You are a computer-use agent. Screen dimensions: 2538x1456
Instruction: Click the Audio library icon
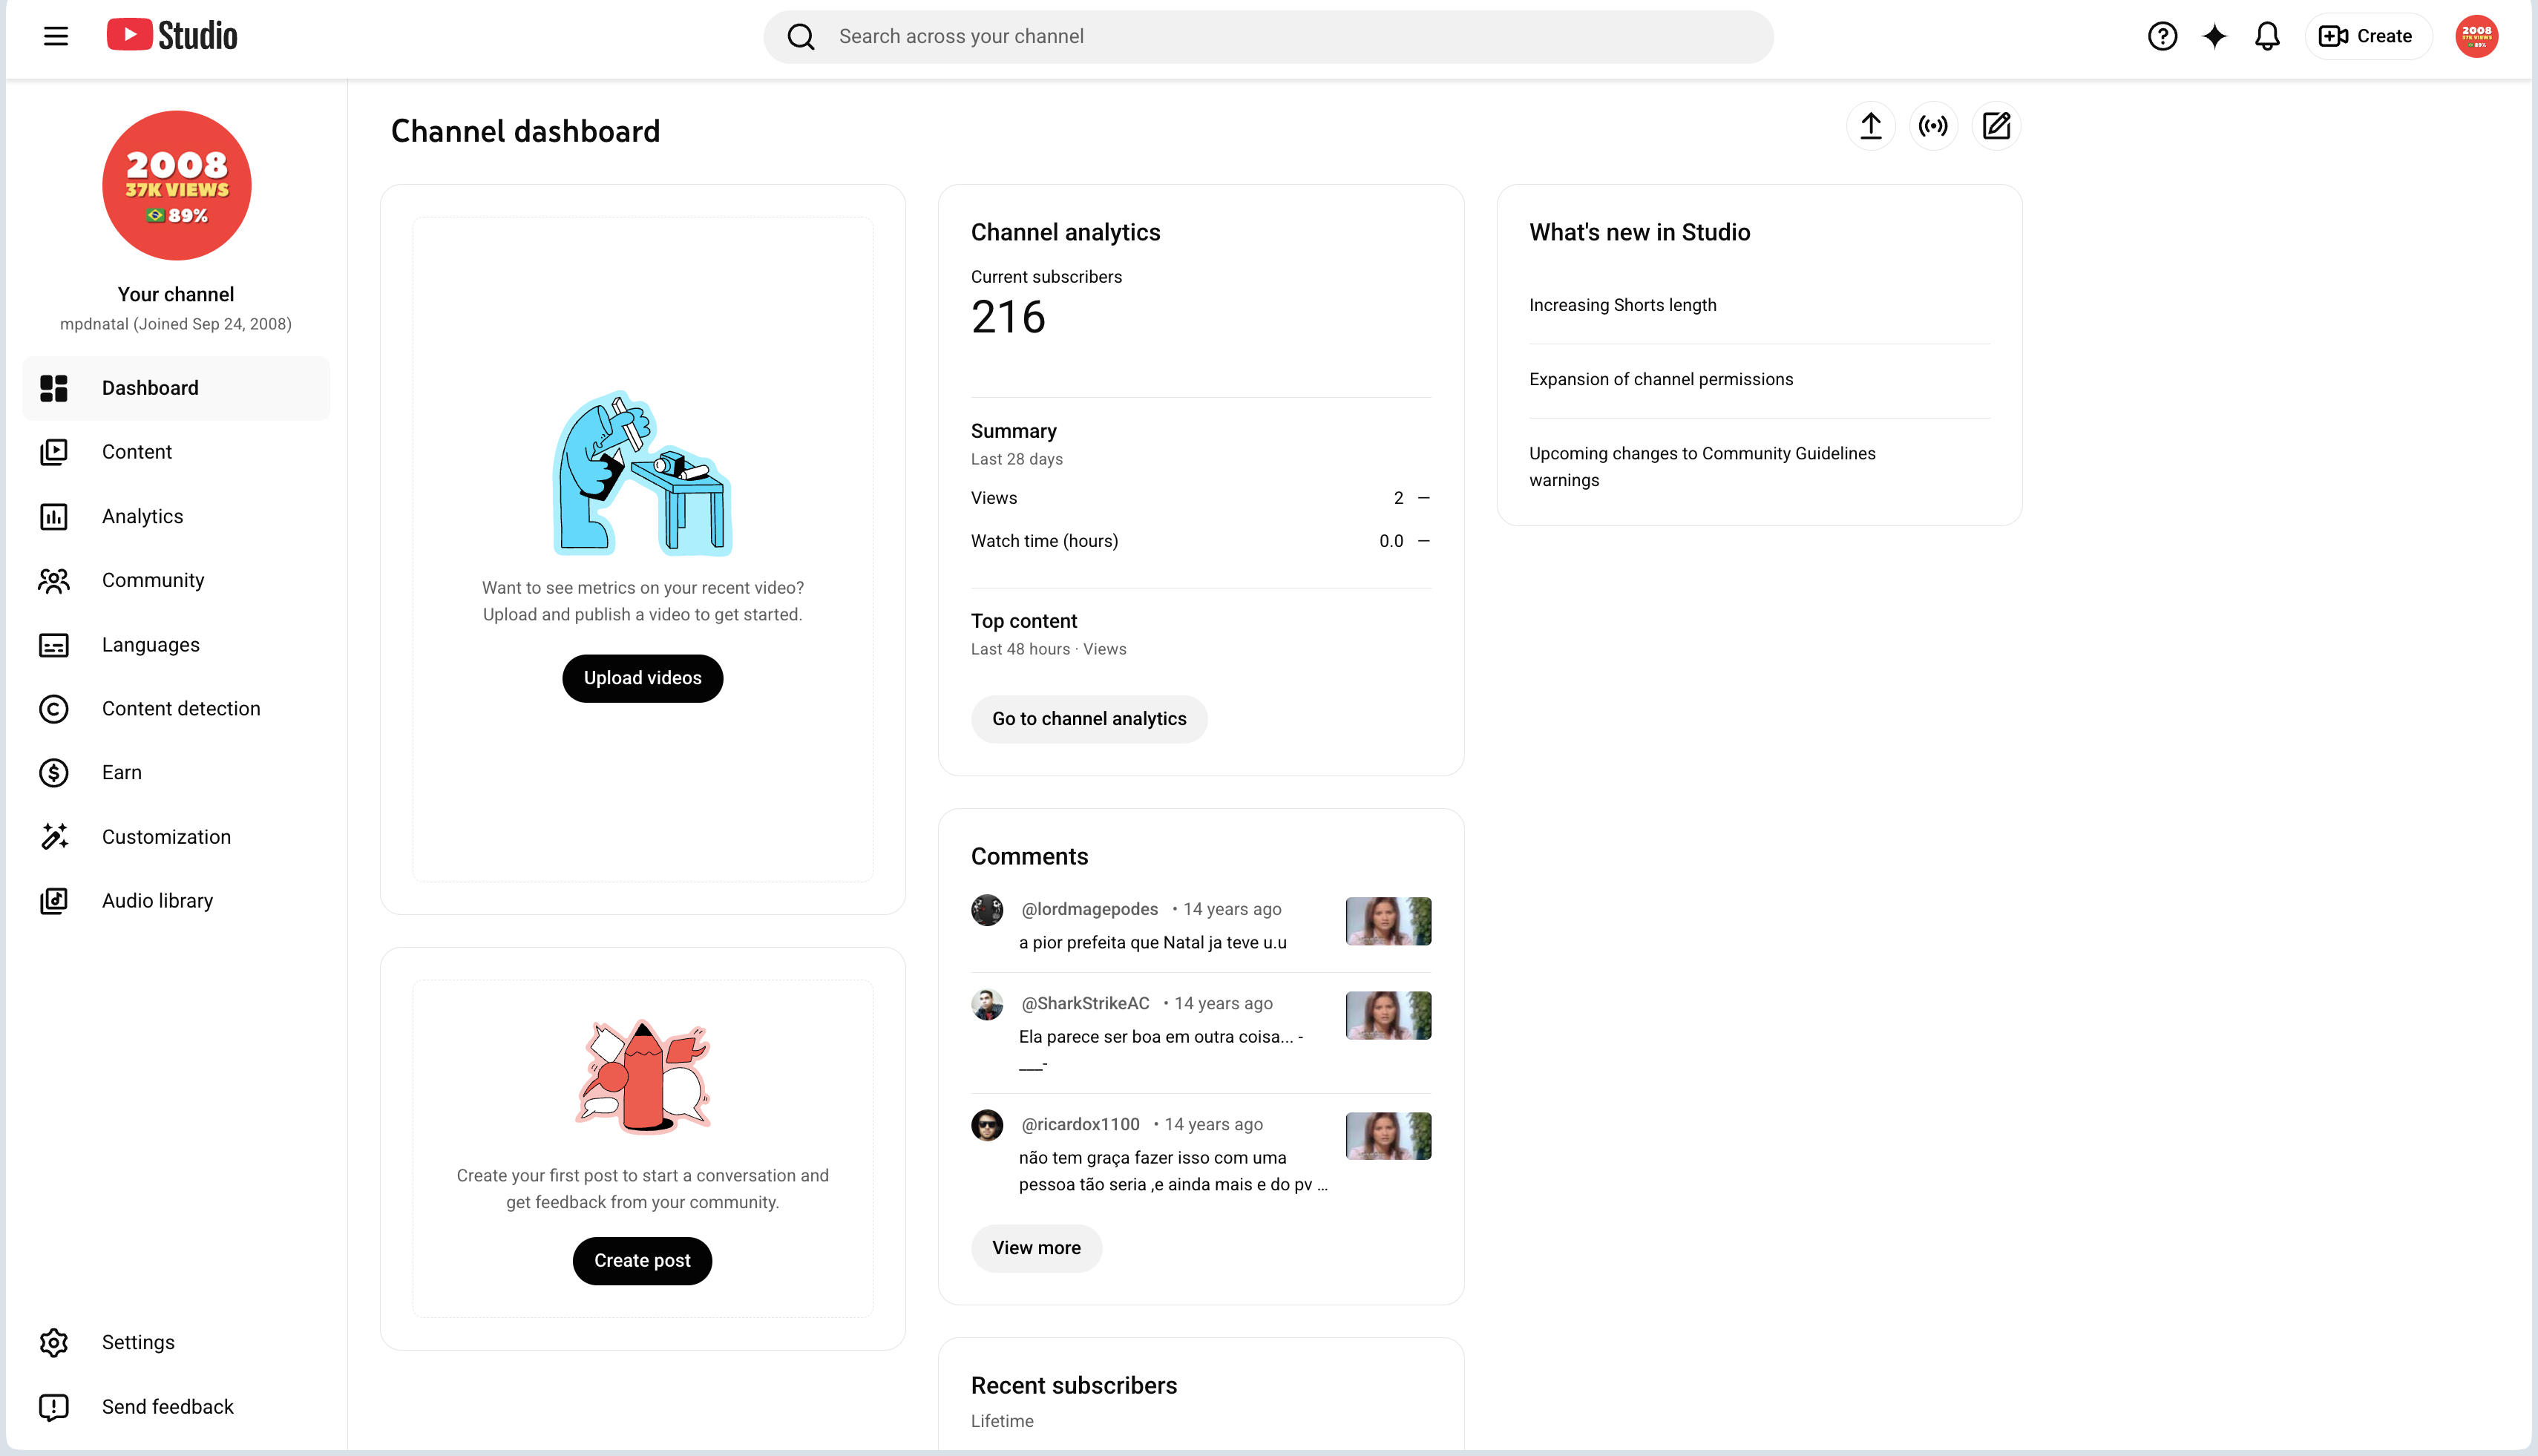tap(54, 901)
